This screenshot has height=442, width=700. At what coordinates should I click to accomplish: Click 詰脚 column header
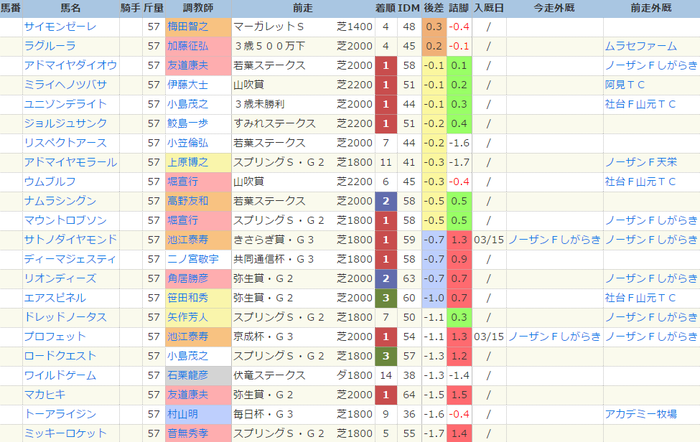(459, 8)
